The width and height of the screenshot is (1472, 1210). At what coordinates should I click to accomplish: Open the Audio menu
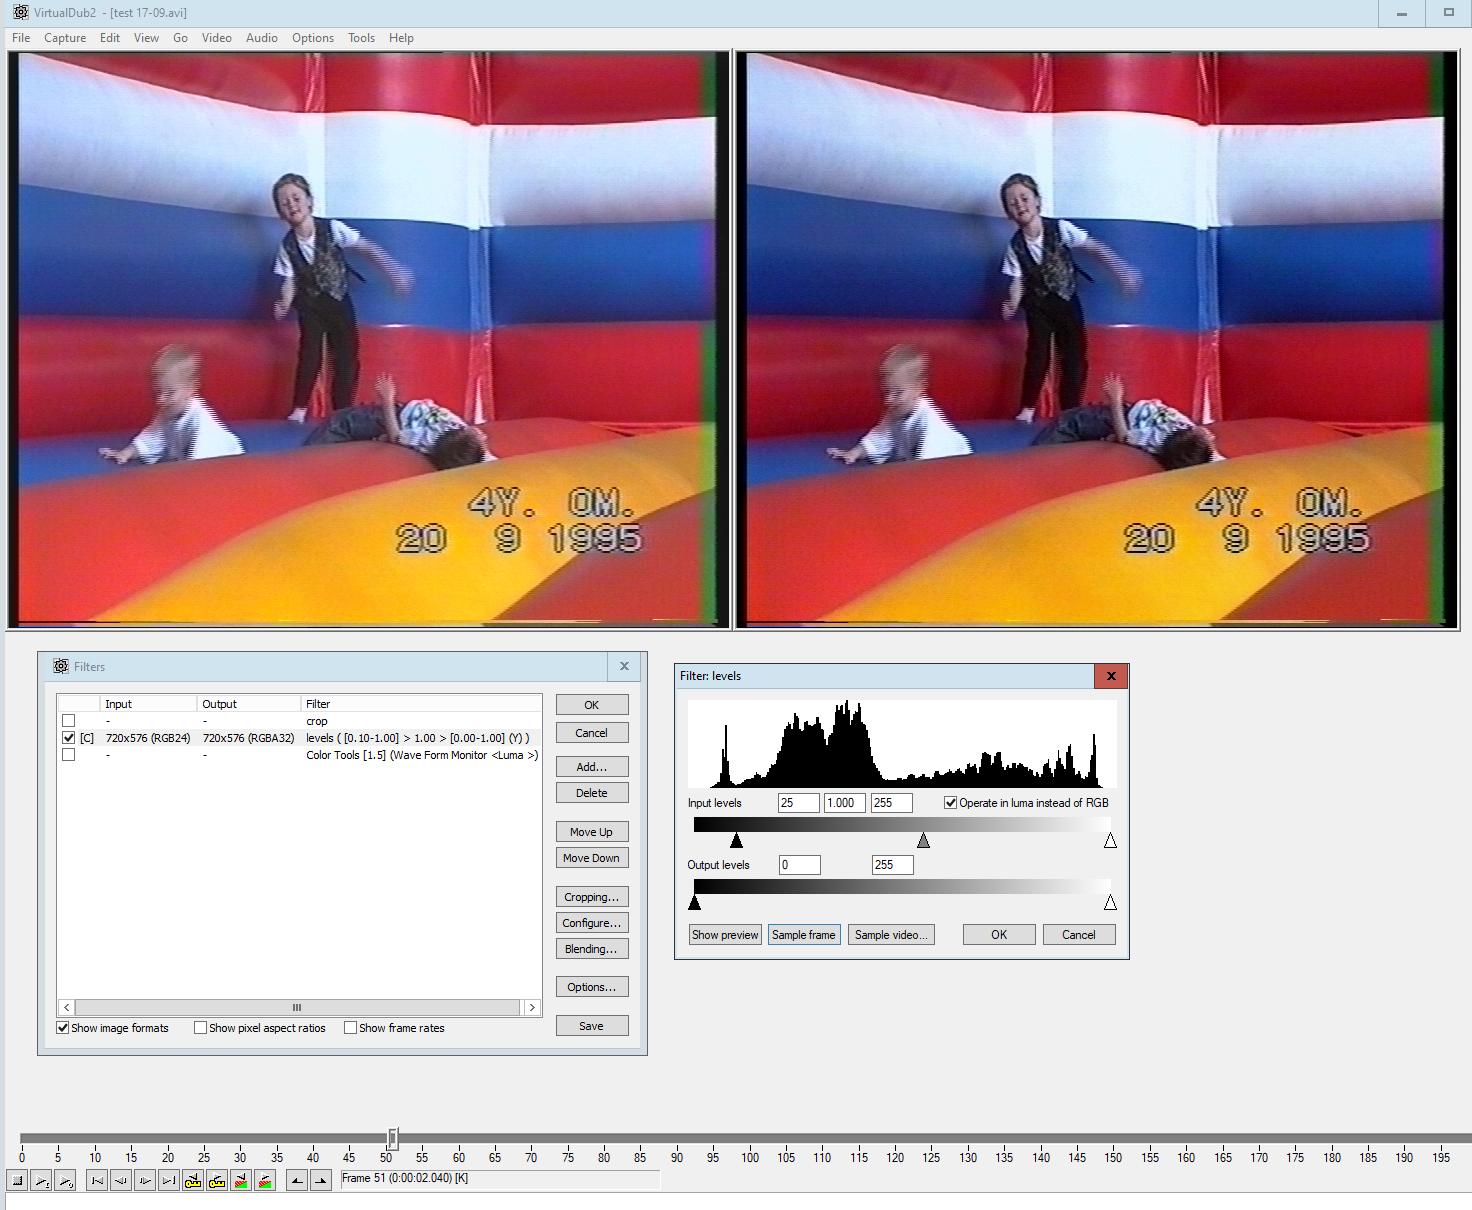(262, 38)
